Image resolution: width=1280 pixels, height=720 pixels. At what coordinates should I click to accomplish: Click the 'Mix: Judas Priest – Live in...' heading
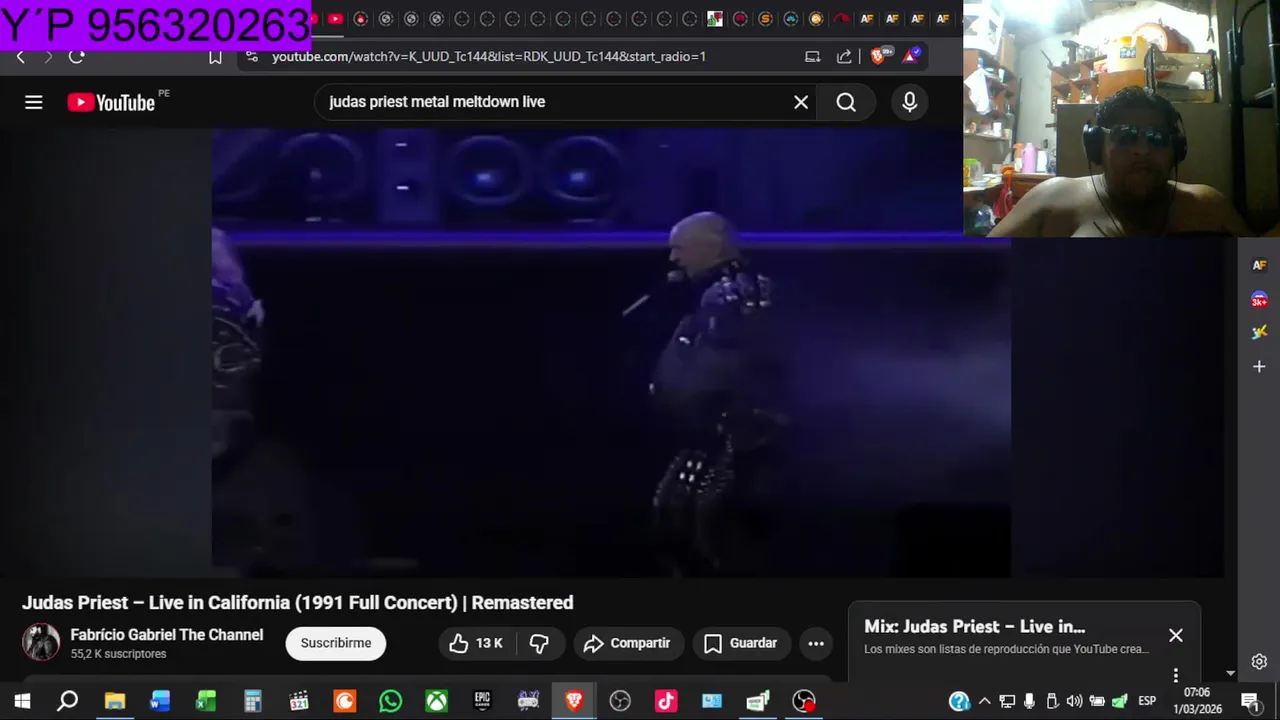(975, 627)
